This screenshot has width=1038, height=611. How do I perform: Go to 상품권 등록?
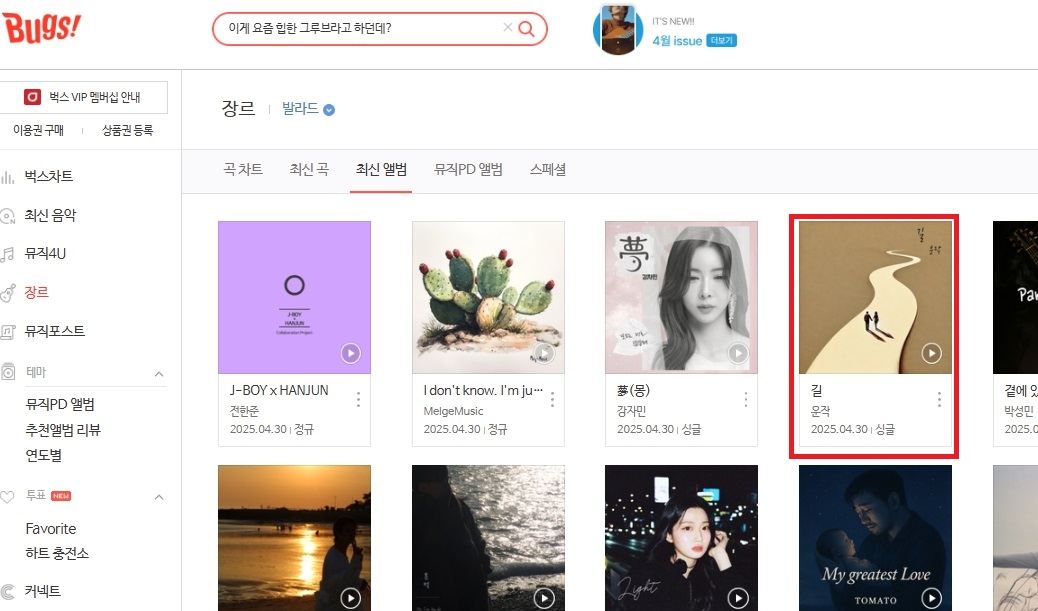coord(127,130)
